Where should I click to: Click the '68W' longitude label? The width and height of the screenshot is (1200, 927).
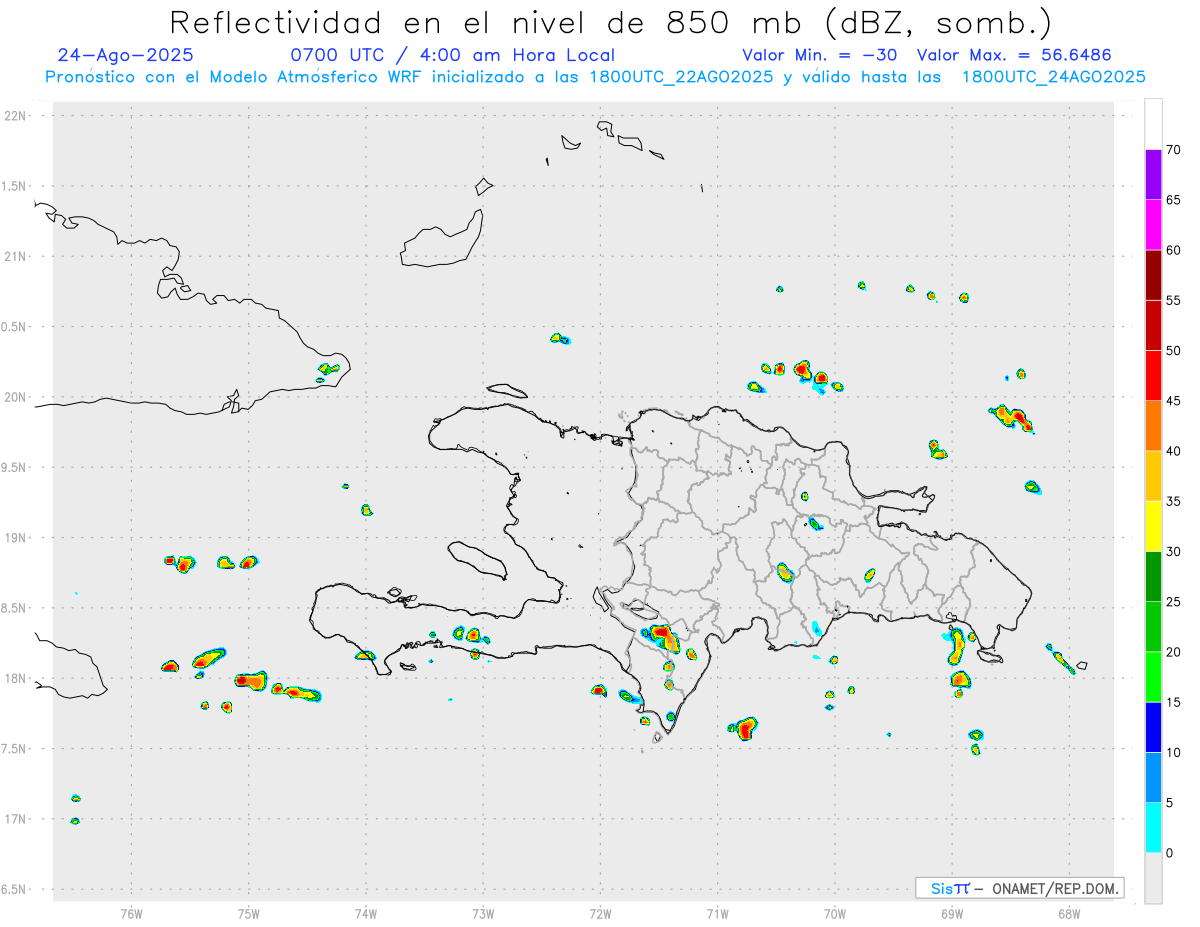1068,913
